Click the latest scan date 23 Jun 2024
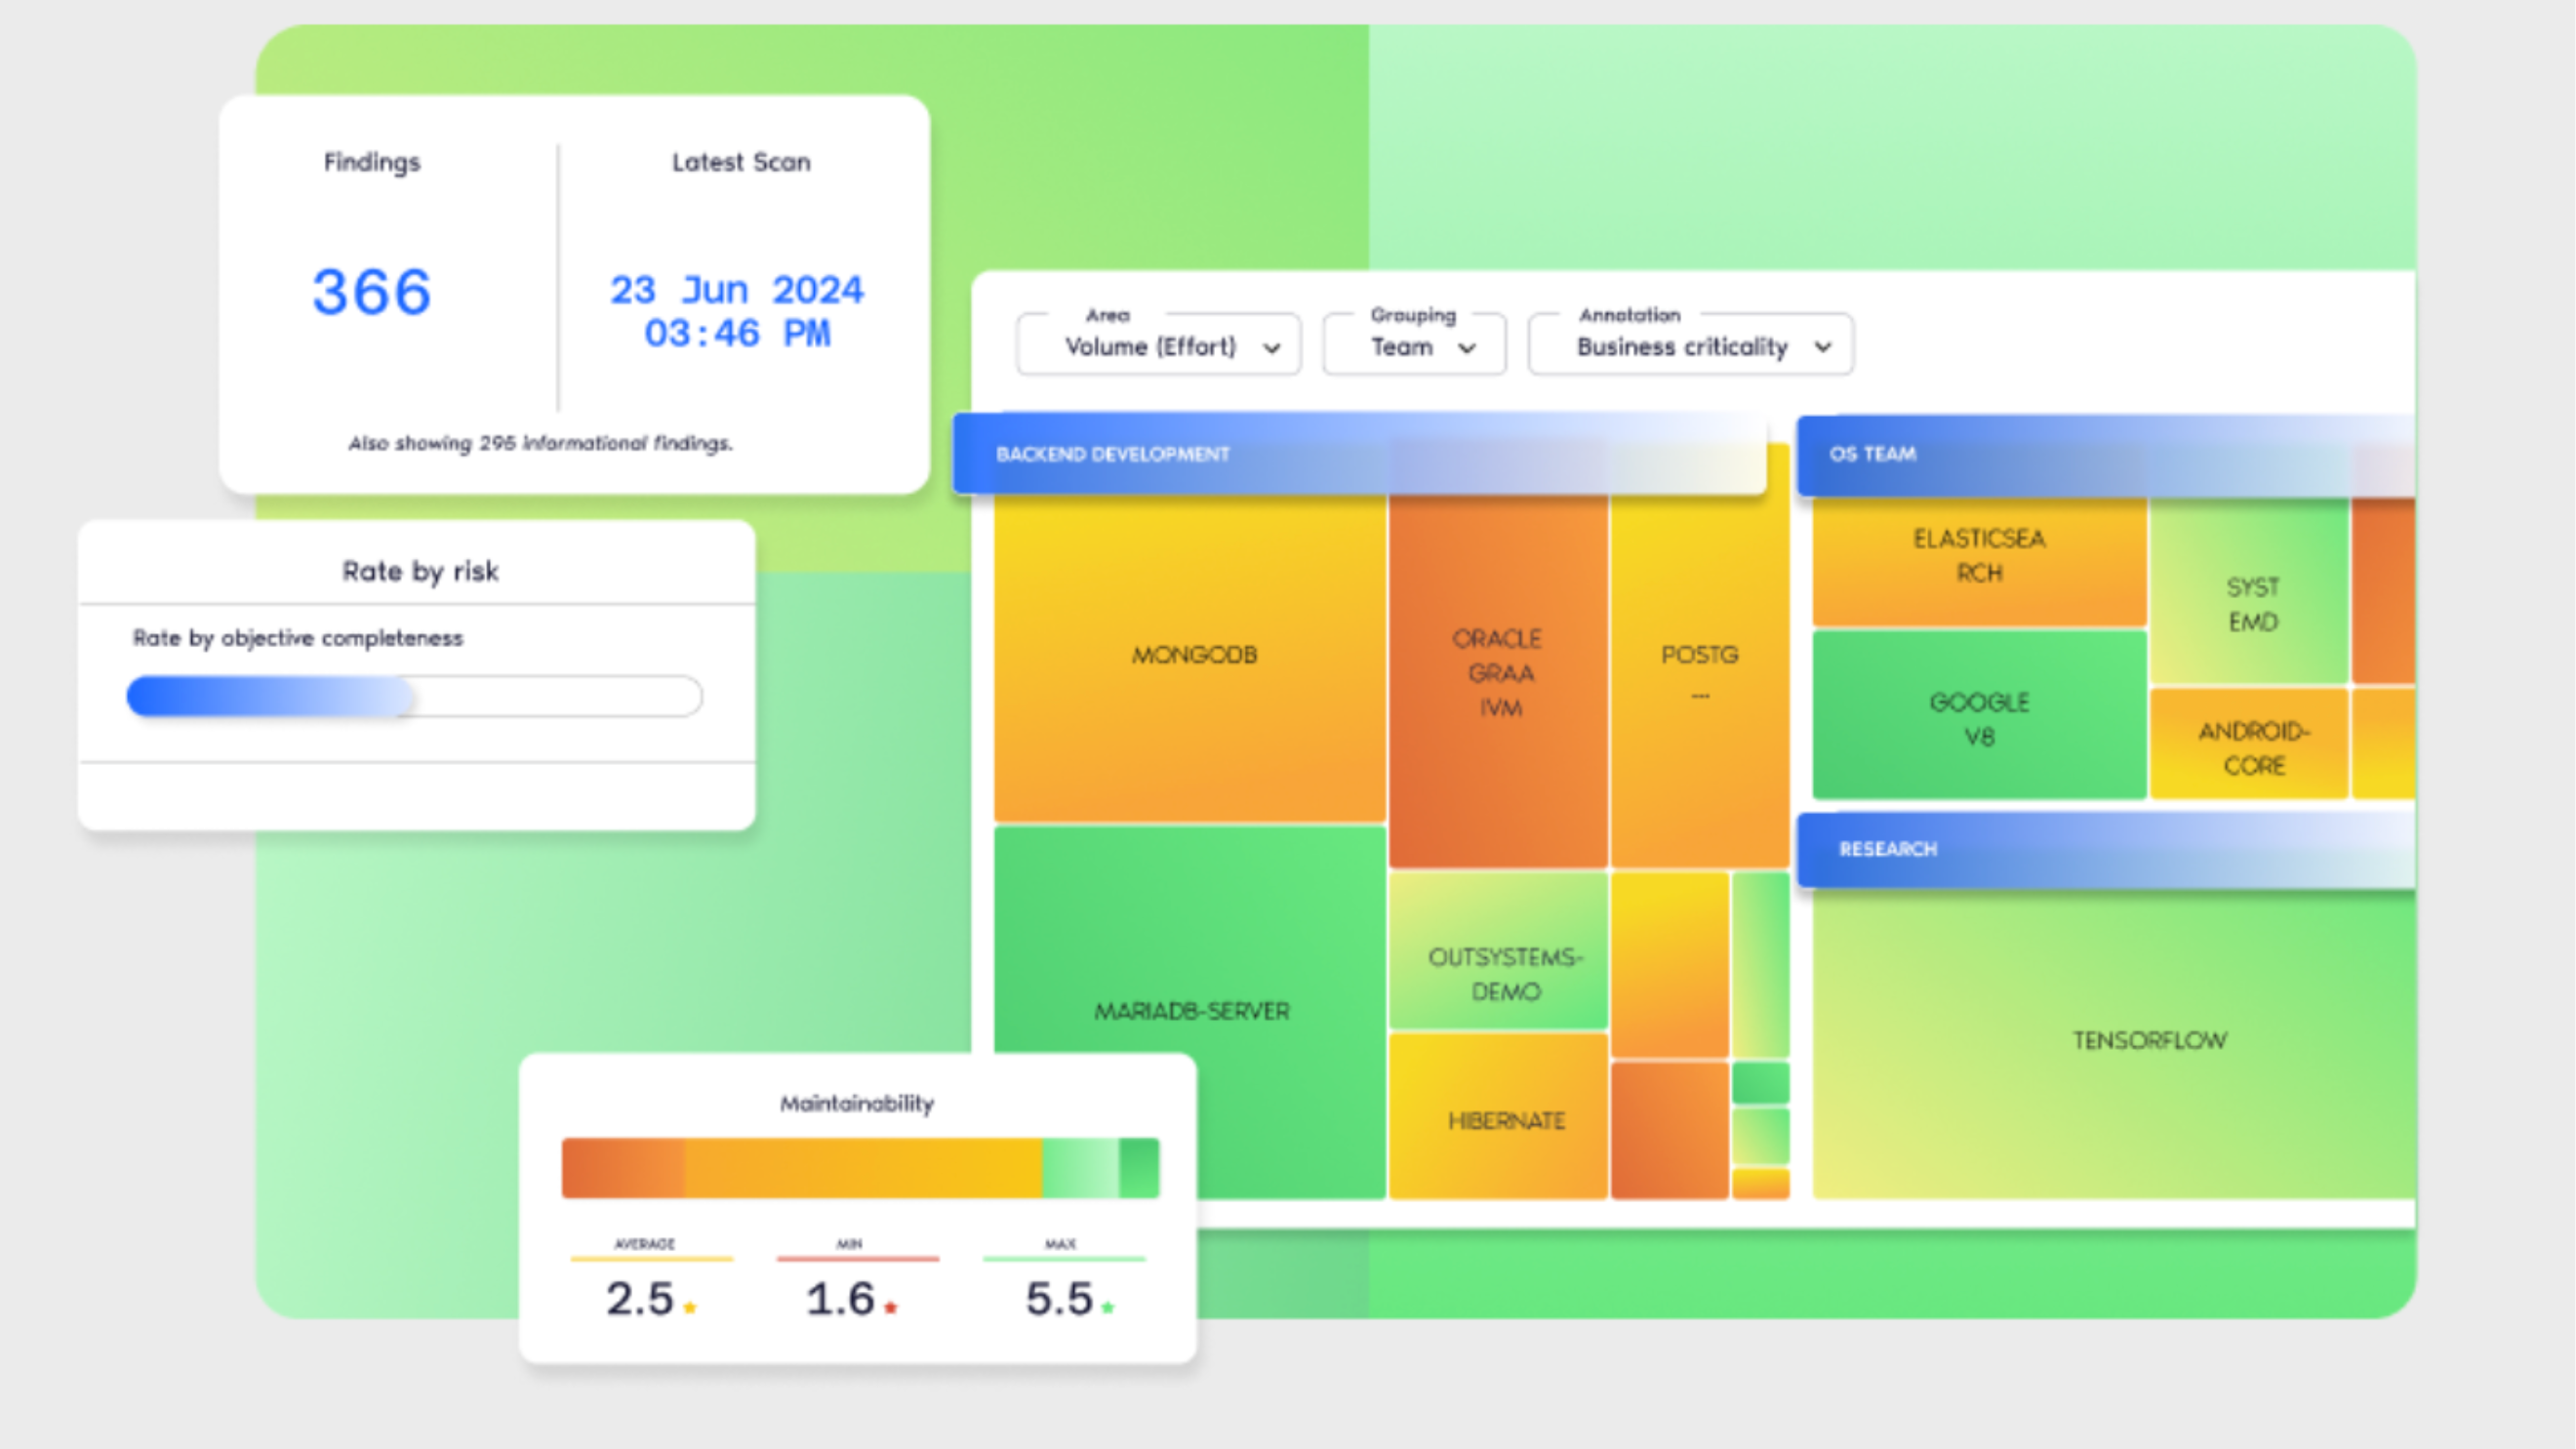 click(737, 290)
